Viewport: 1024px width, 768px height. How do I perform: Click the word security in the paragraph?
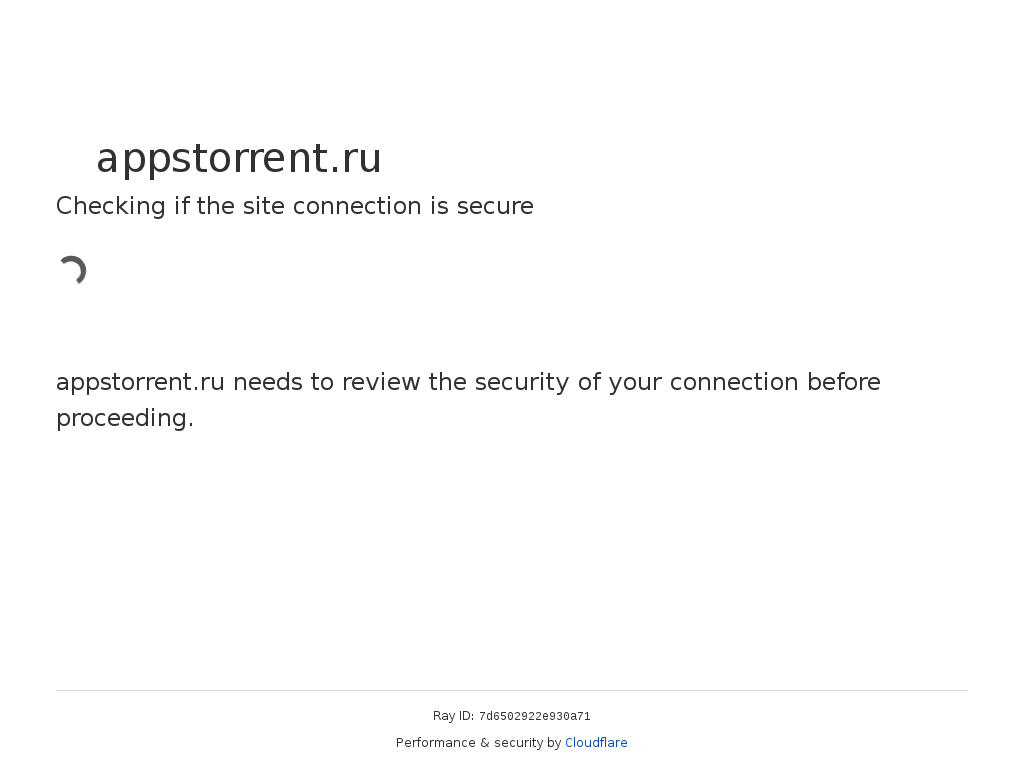pos(522,382)
